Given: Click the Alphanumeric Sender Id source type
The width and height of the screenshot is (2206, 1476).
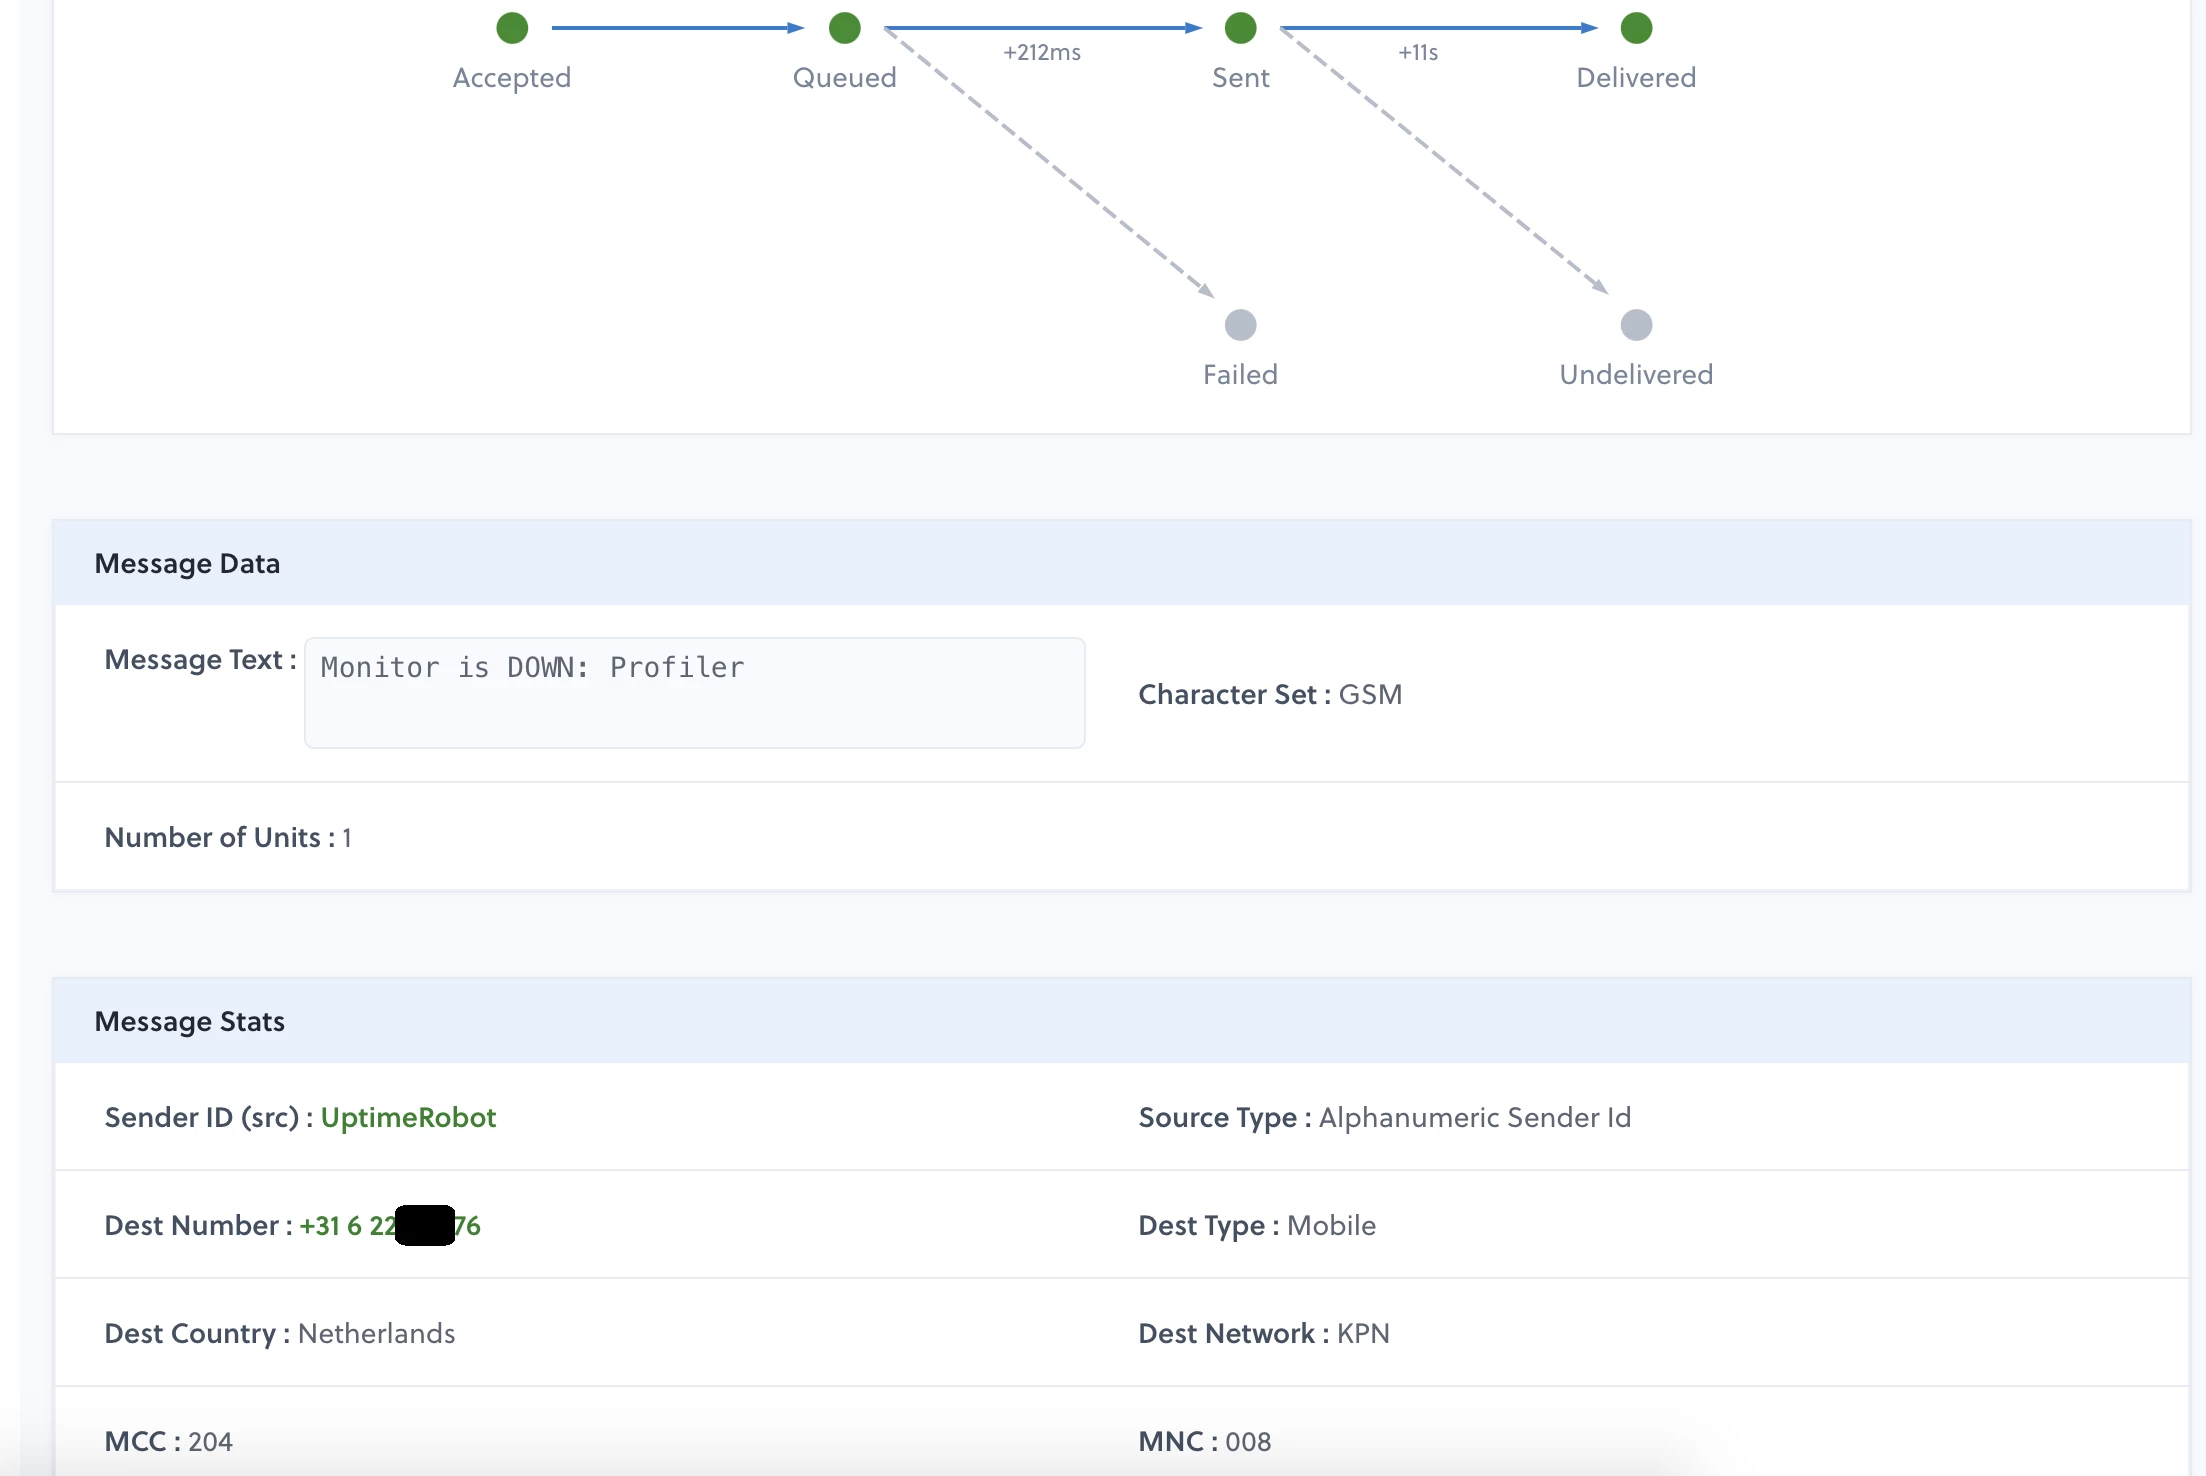Looking at the screenshot, I should [x=1474, y=1118].
